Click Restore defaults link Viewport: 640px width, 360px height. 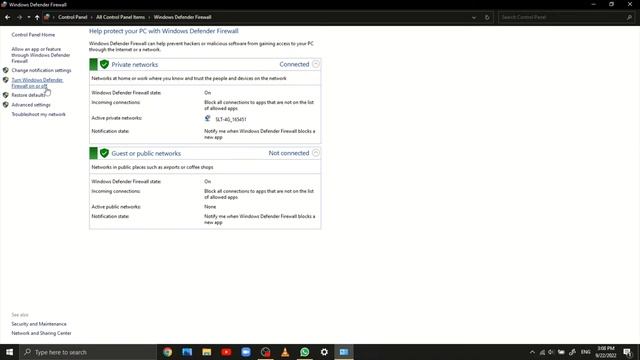click(x=28, y=95)
